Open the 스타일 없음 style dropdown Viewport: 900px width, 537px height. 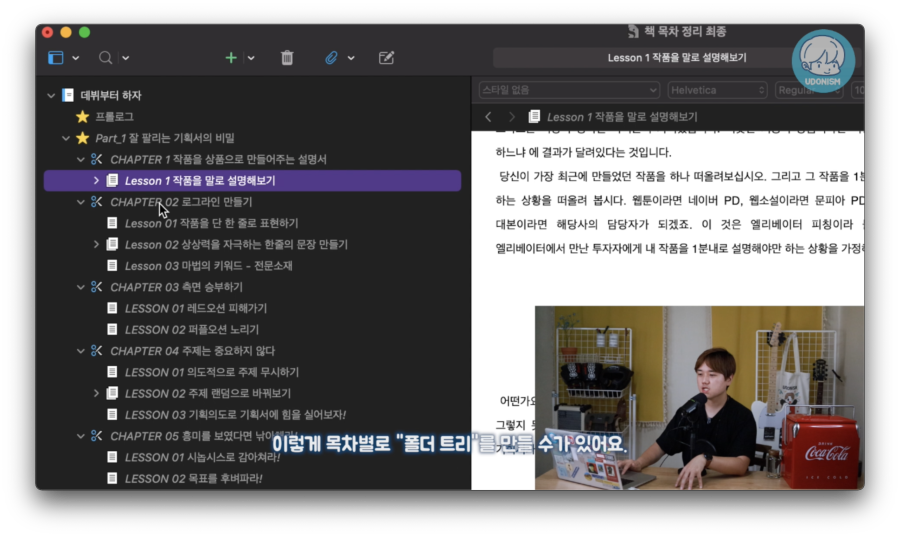569,90
